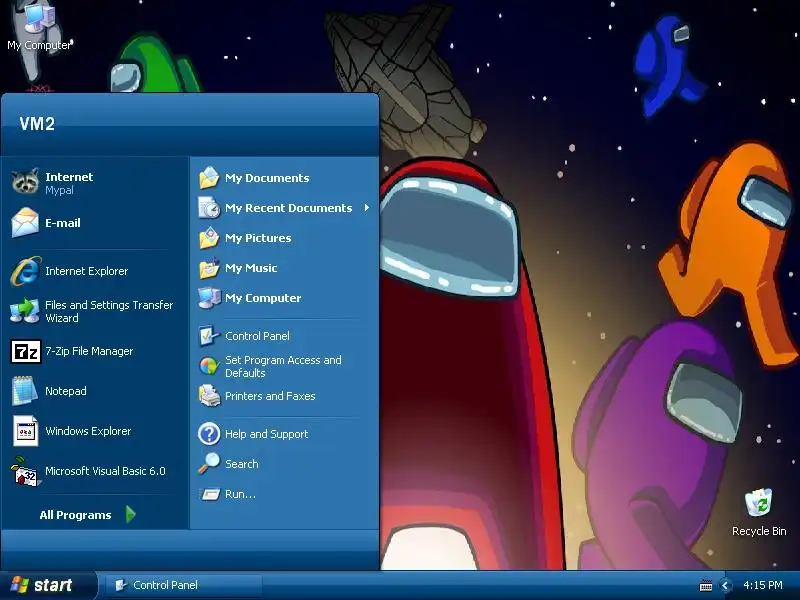
Task: Expand My Recent Documents submenu arrow
Action: [366, 208]
